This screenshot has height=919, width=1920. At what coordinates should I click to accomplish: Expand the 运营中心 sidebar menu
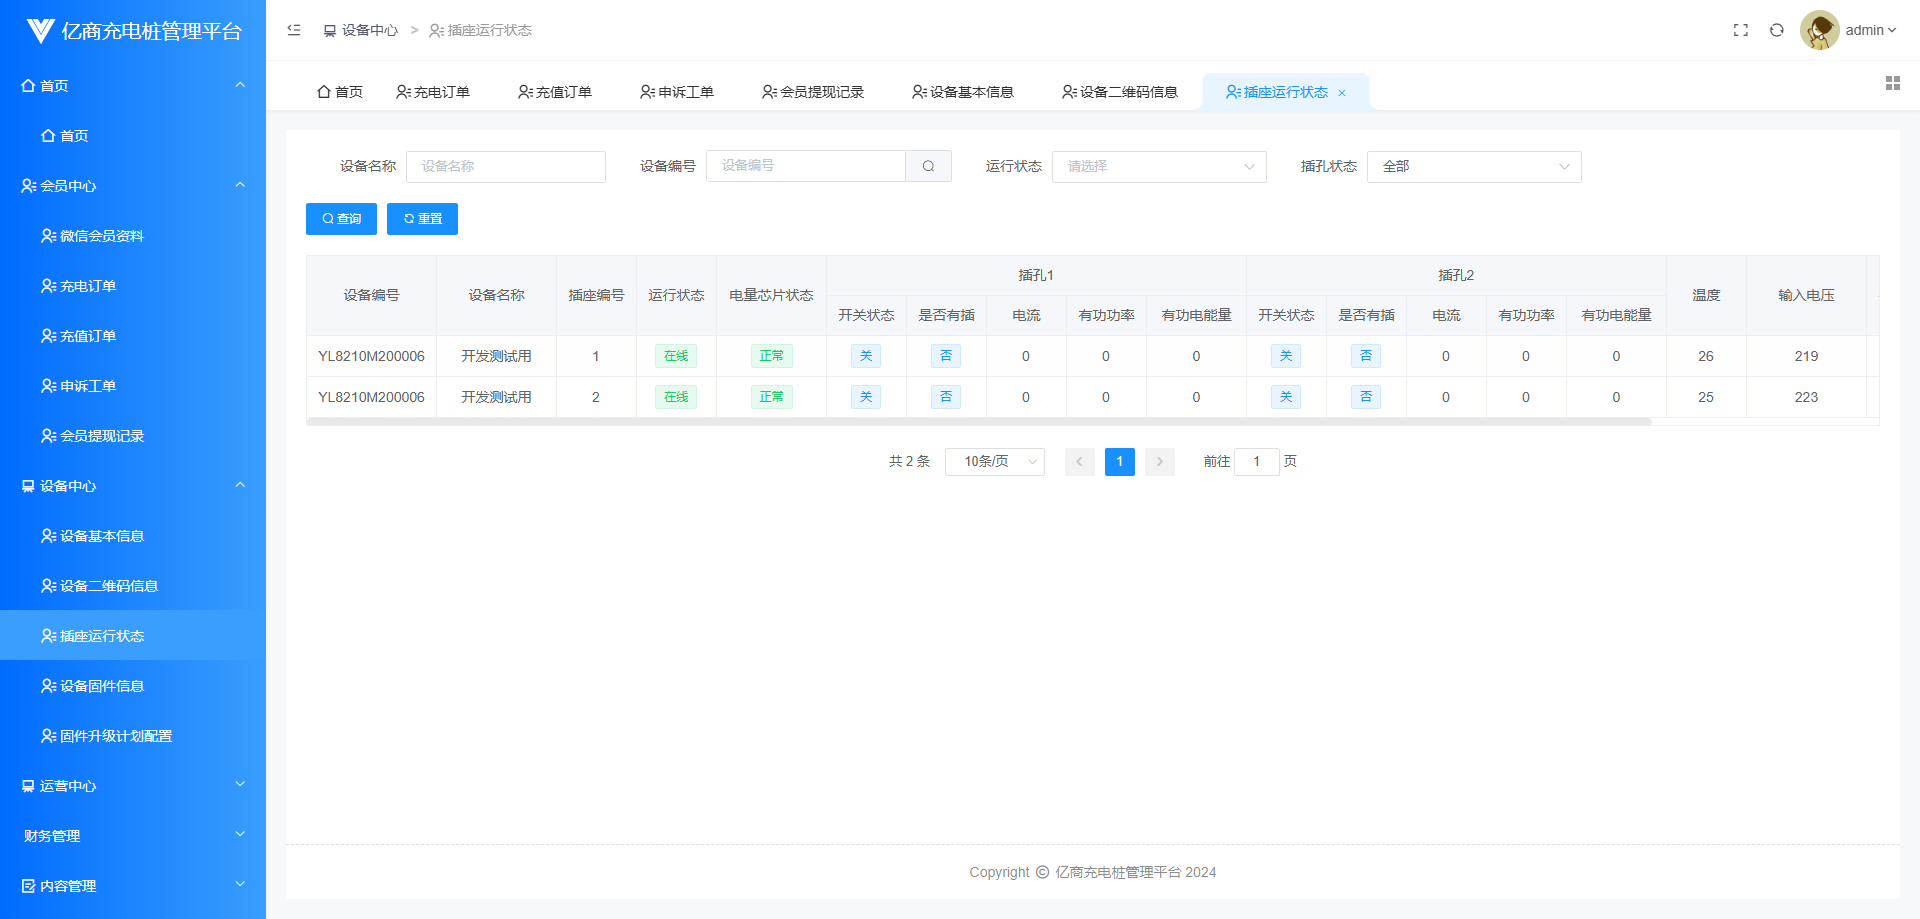tap(133, 785)
